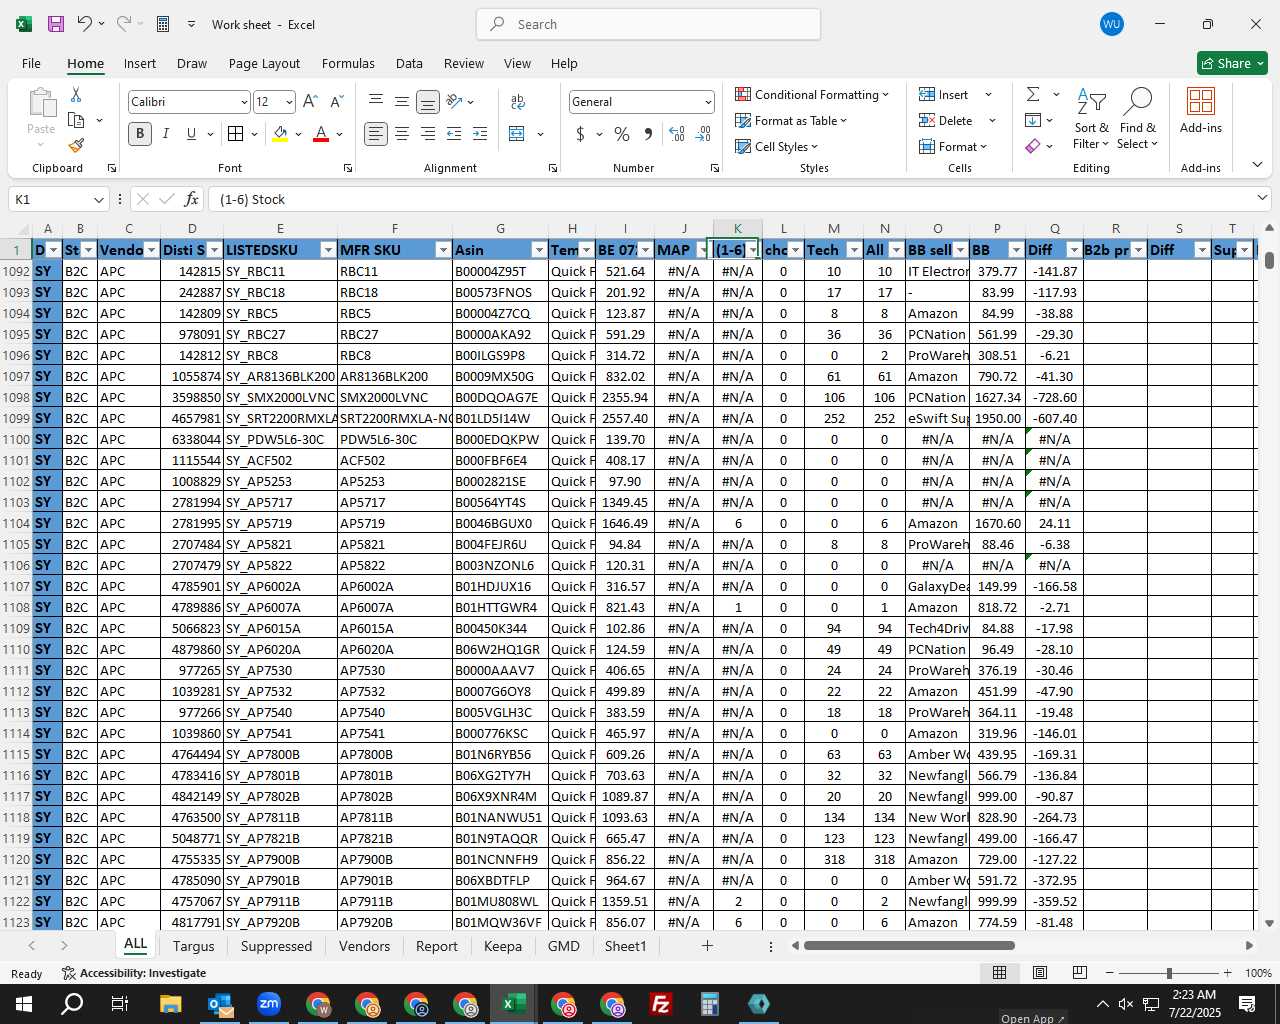The image size is (1280, 1024).
Task: Open Asin column filter dropdown
Action: [x=539, y=250]
